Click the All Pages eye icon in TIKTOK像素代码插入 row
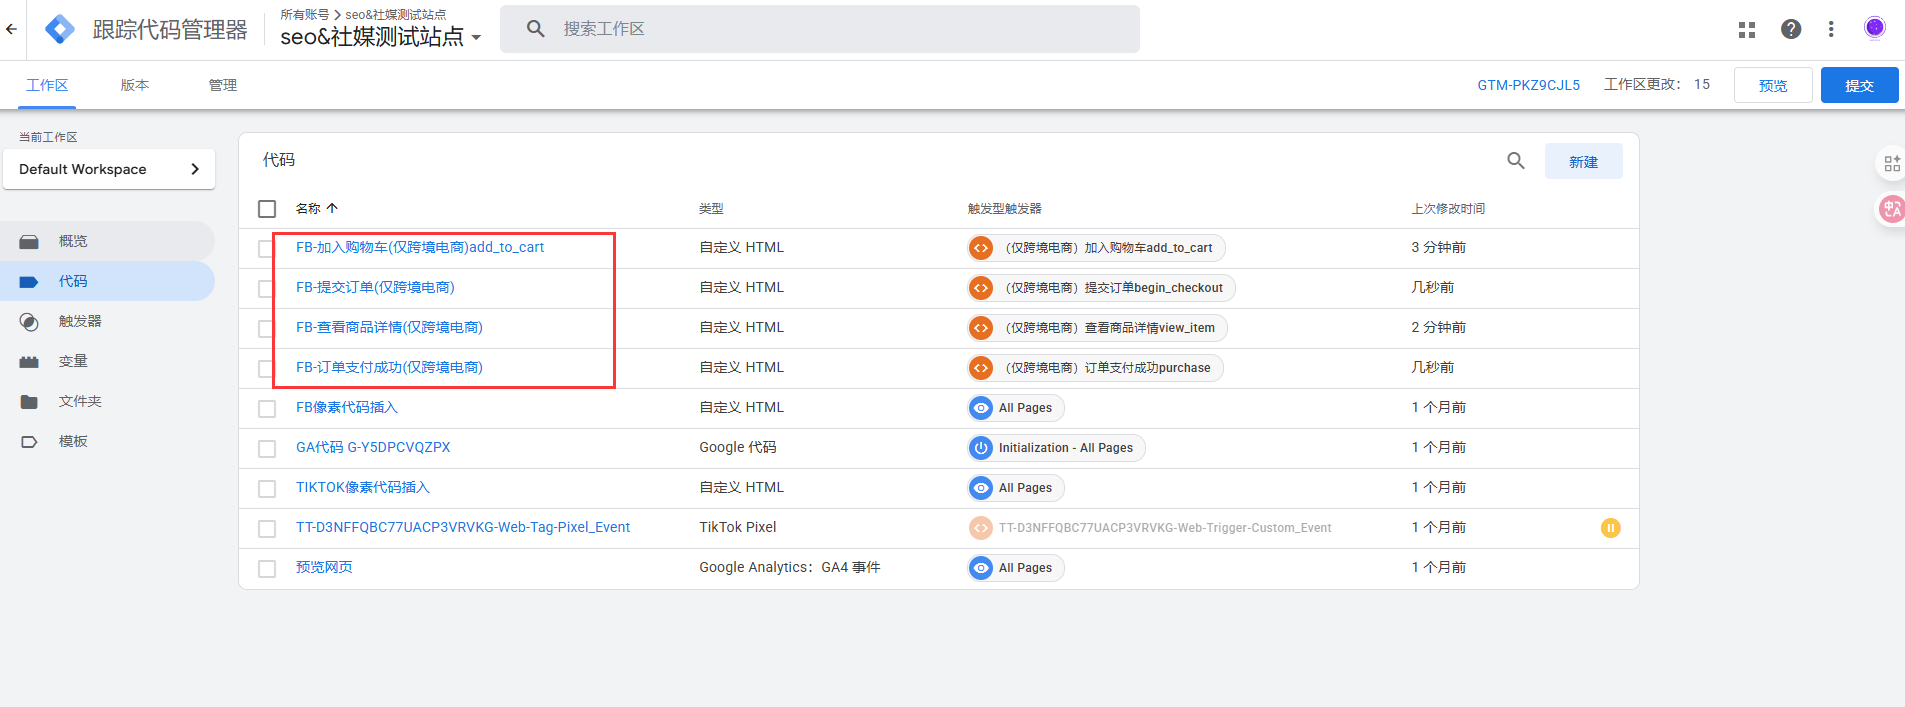 click(x=981, y=488)
